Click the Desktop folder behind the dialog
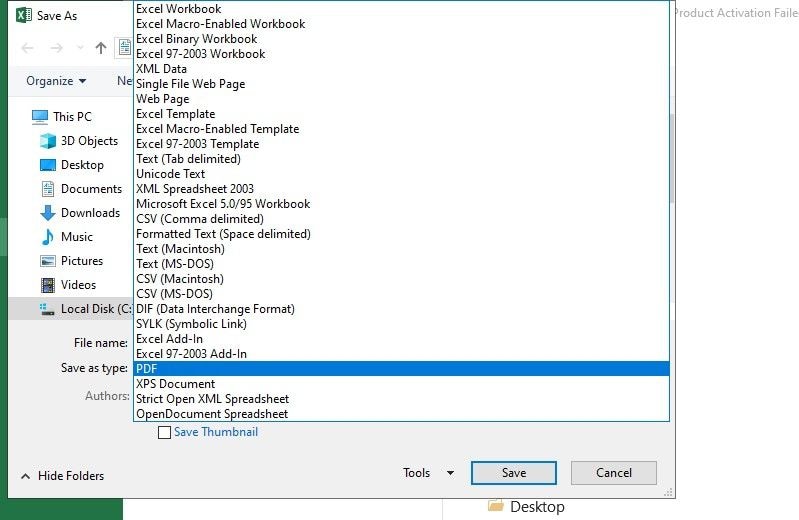799x520 pixels. click(526, 507)
